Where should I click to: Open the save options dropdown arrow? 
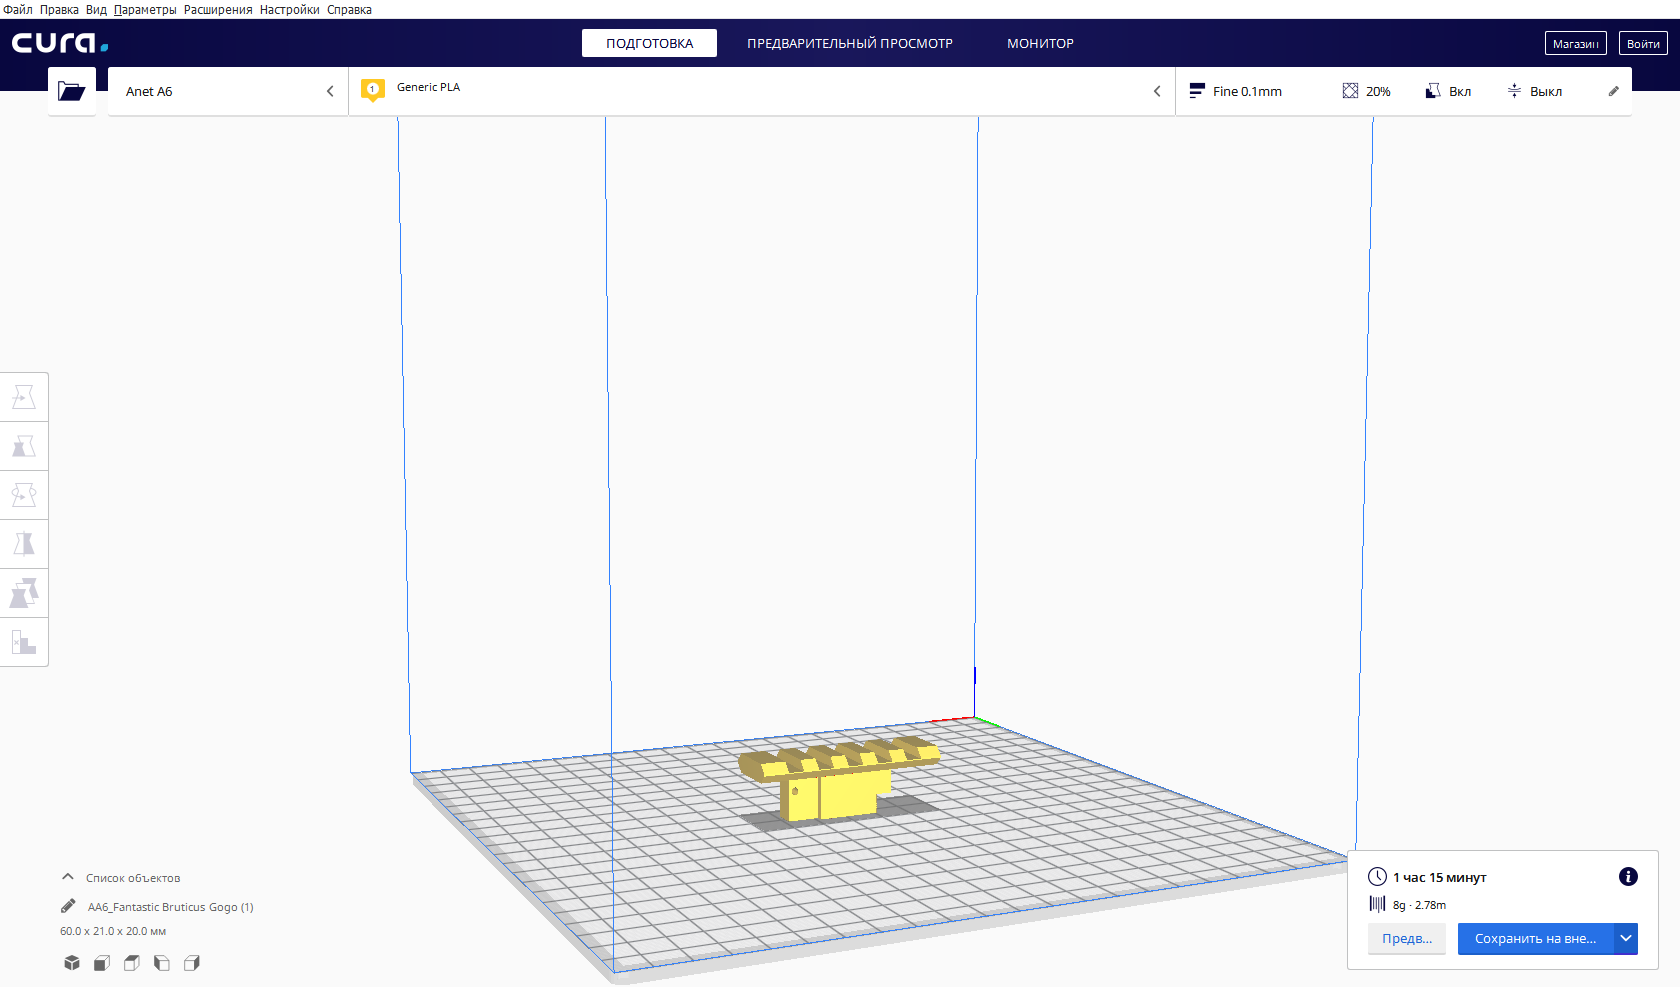[1626, 938]
